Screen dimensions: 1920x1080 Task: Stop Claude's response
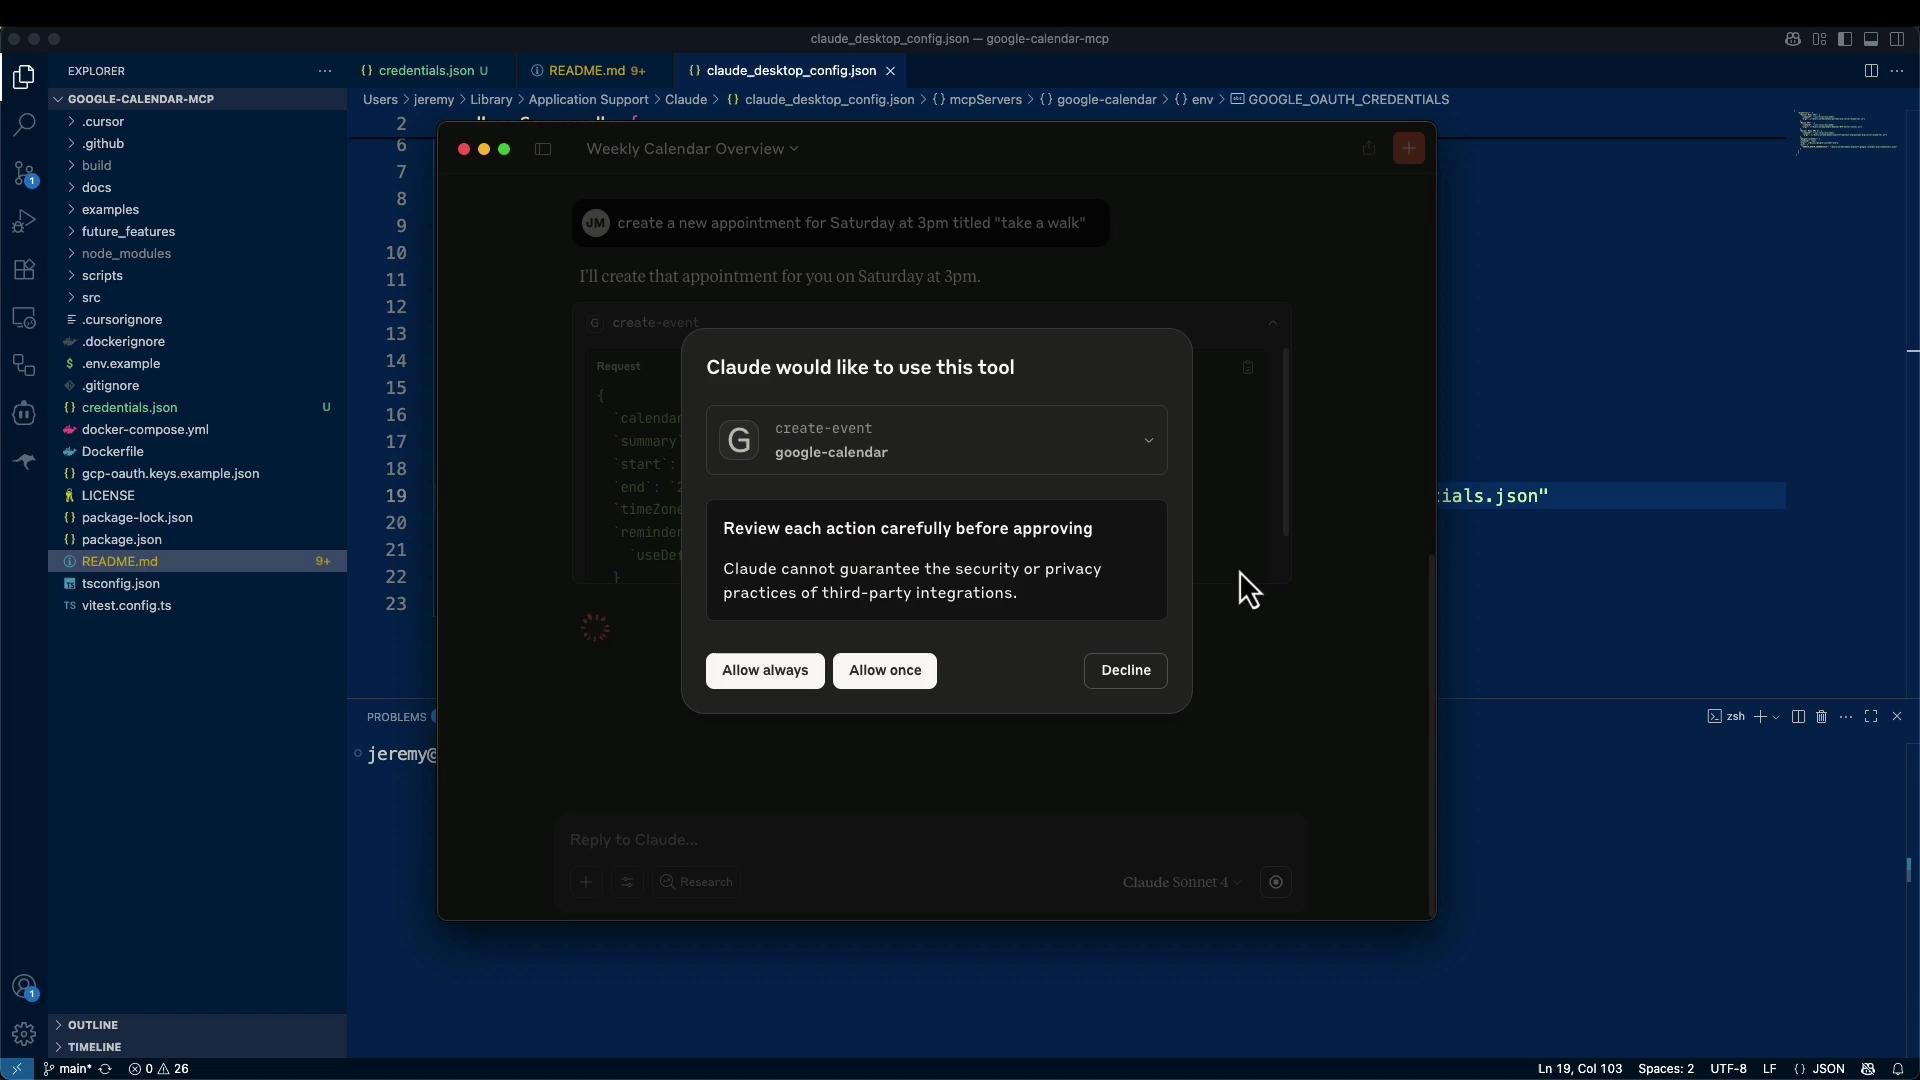1276,882
